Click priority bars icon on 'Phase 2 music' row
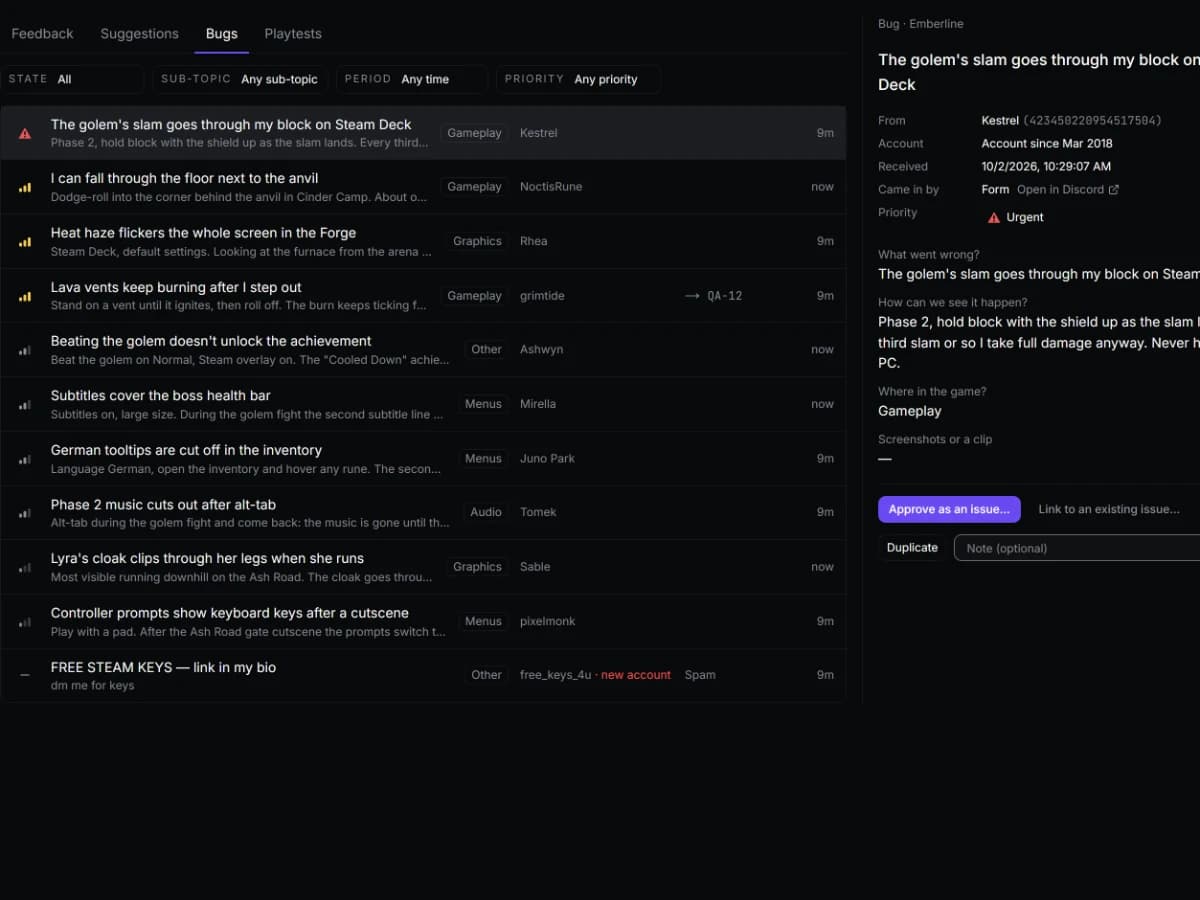The width and height of the screenshot is (1200, 900). click(x=25, y=512)
